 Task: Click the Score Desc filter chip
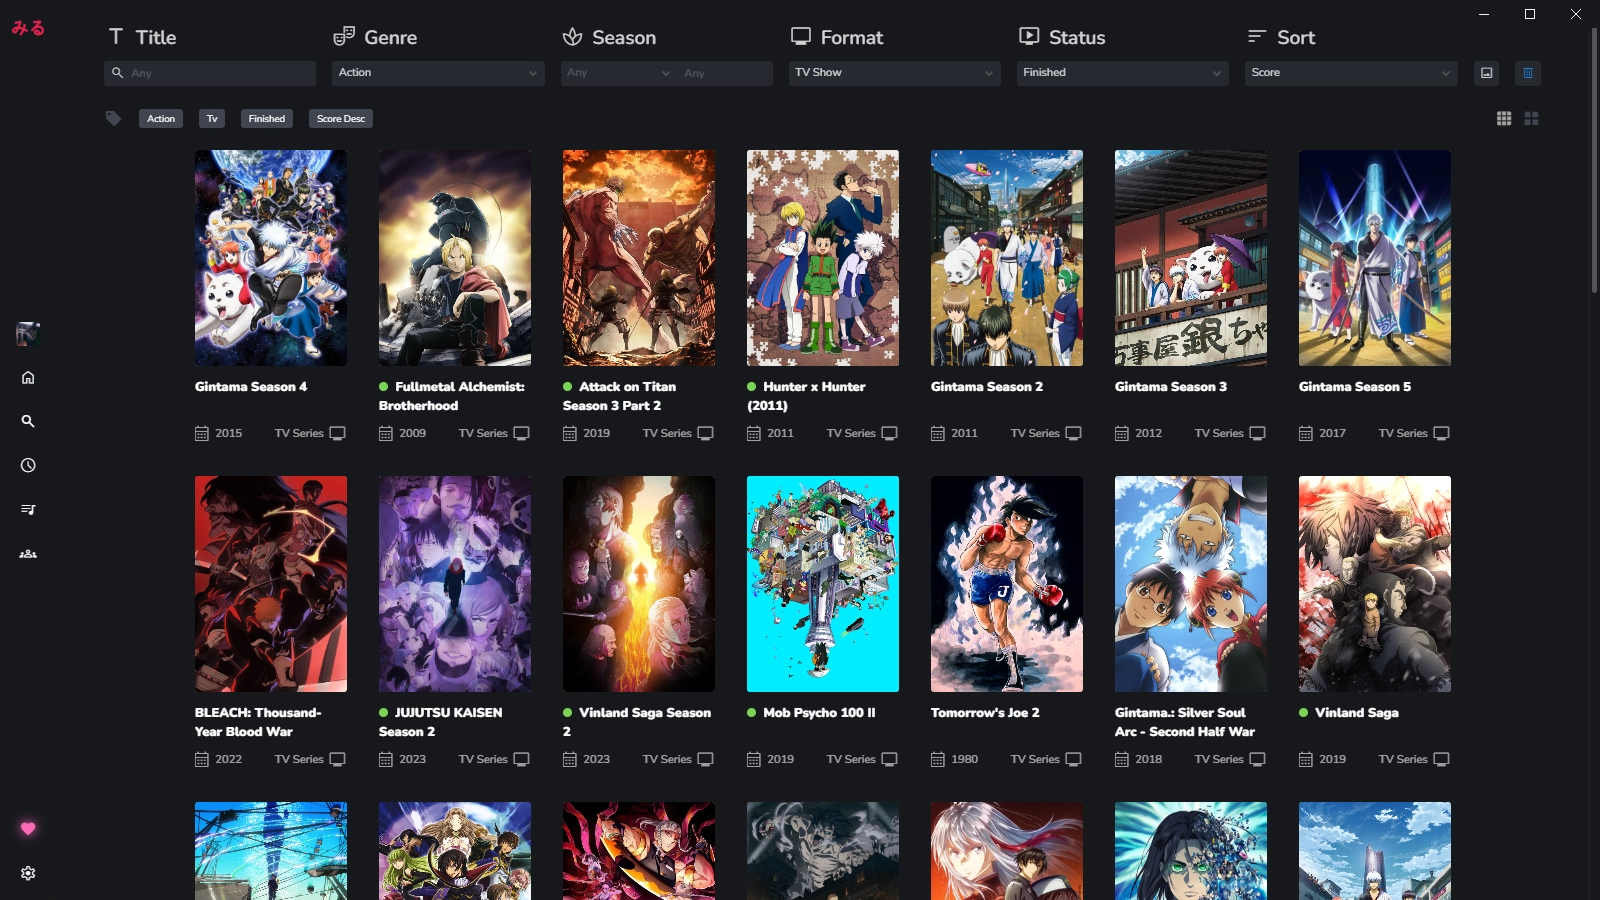point(341,119)
